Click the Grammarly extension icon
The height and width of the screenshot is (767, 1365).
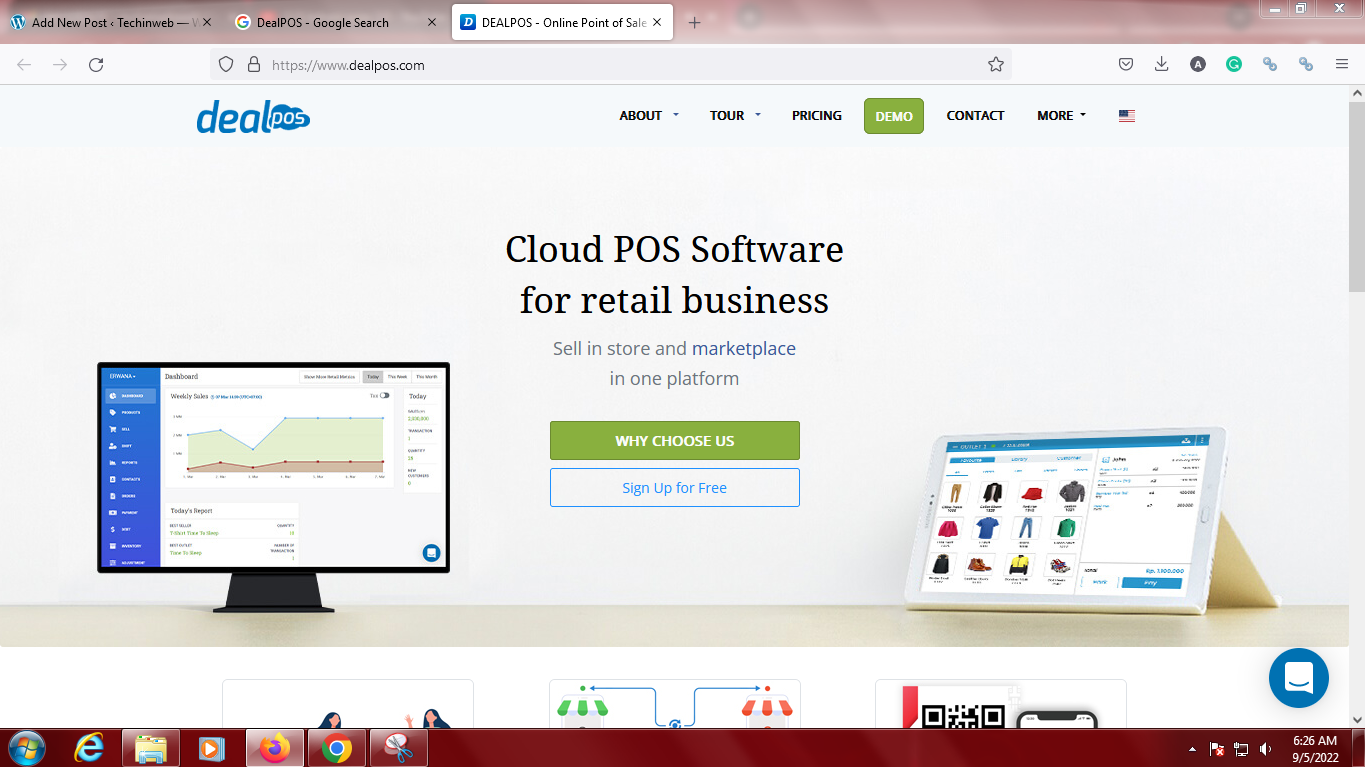[1234, 64]
